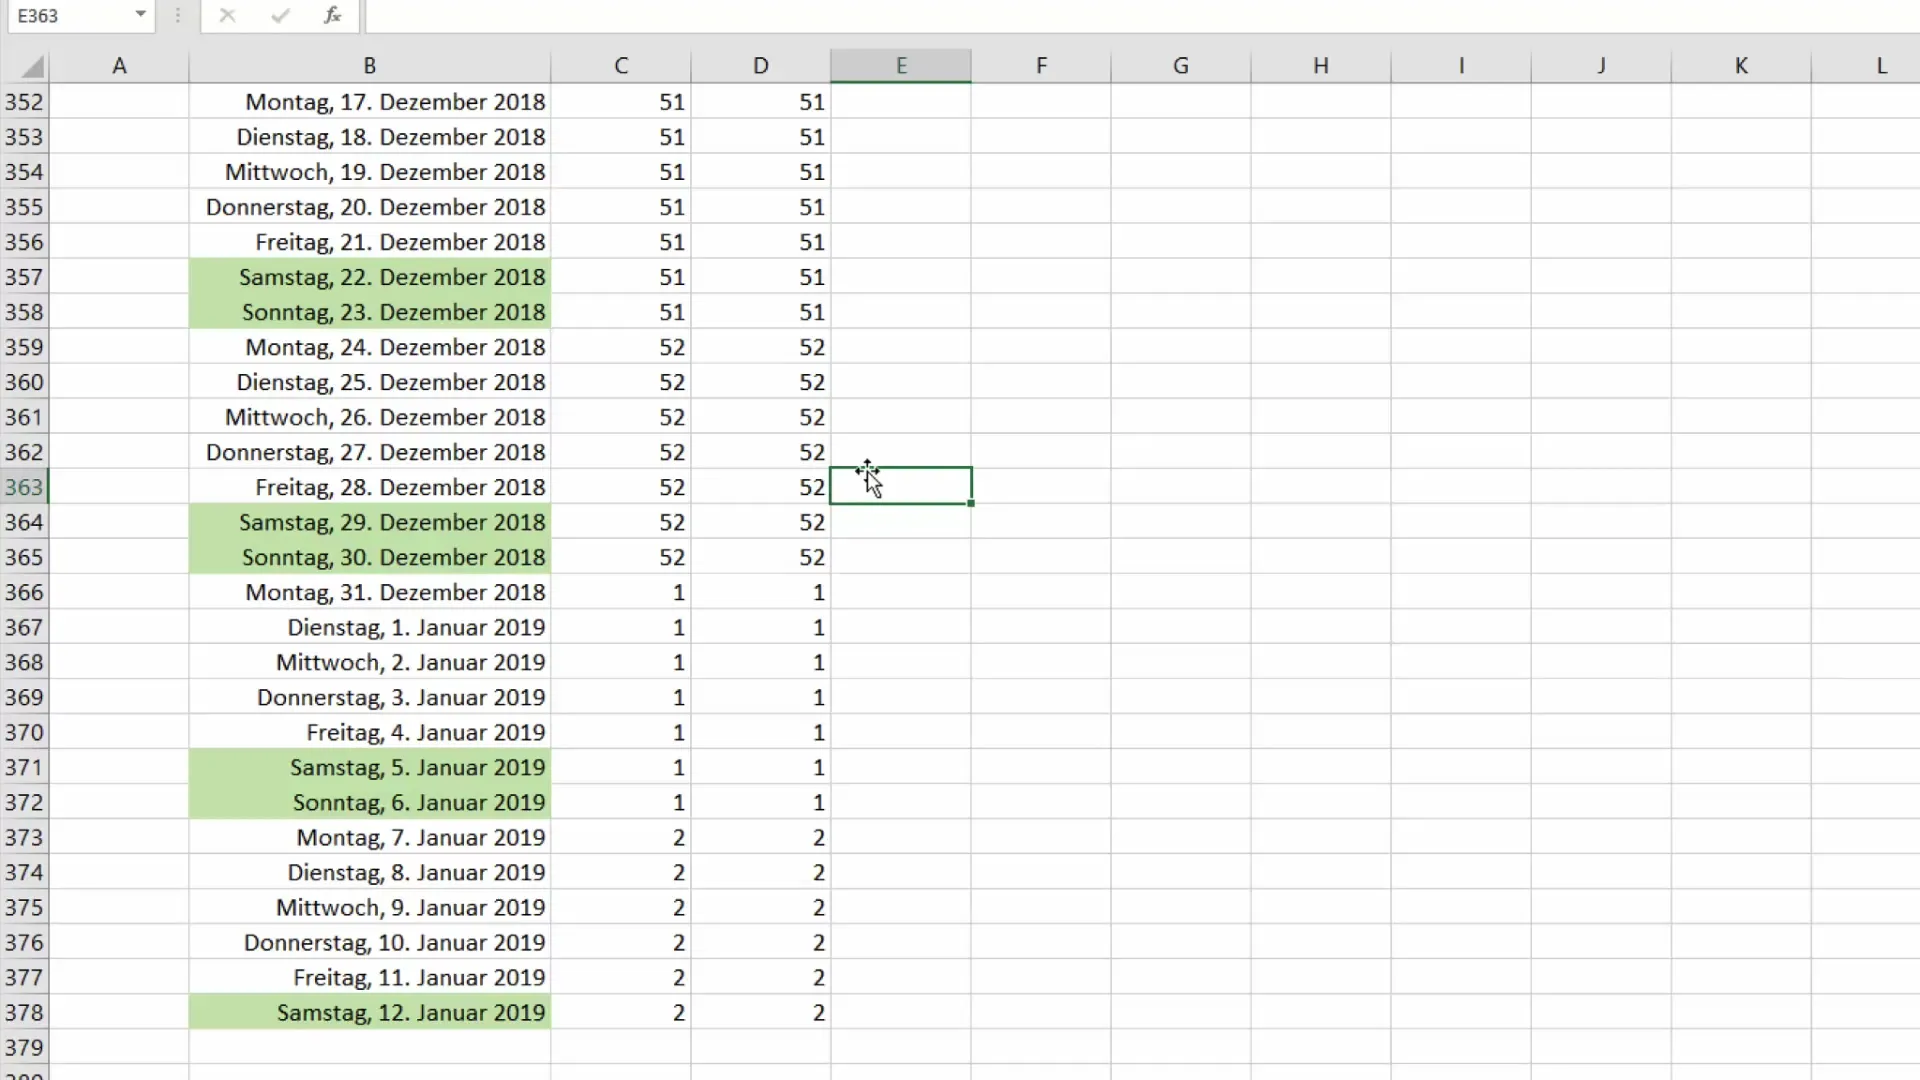Click cell 'Montag, 7. Januar 2019'
The image size is (1920, 1080).
tap(370, 837)
